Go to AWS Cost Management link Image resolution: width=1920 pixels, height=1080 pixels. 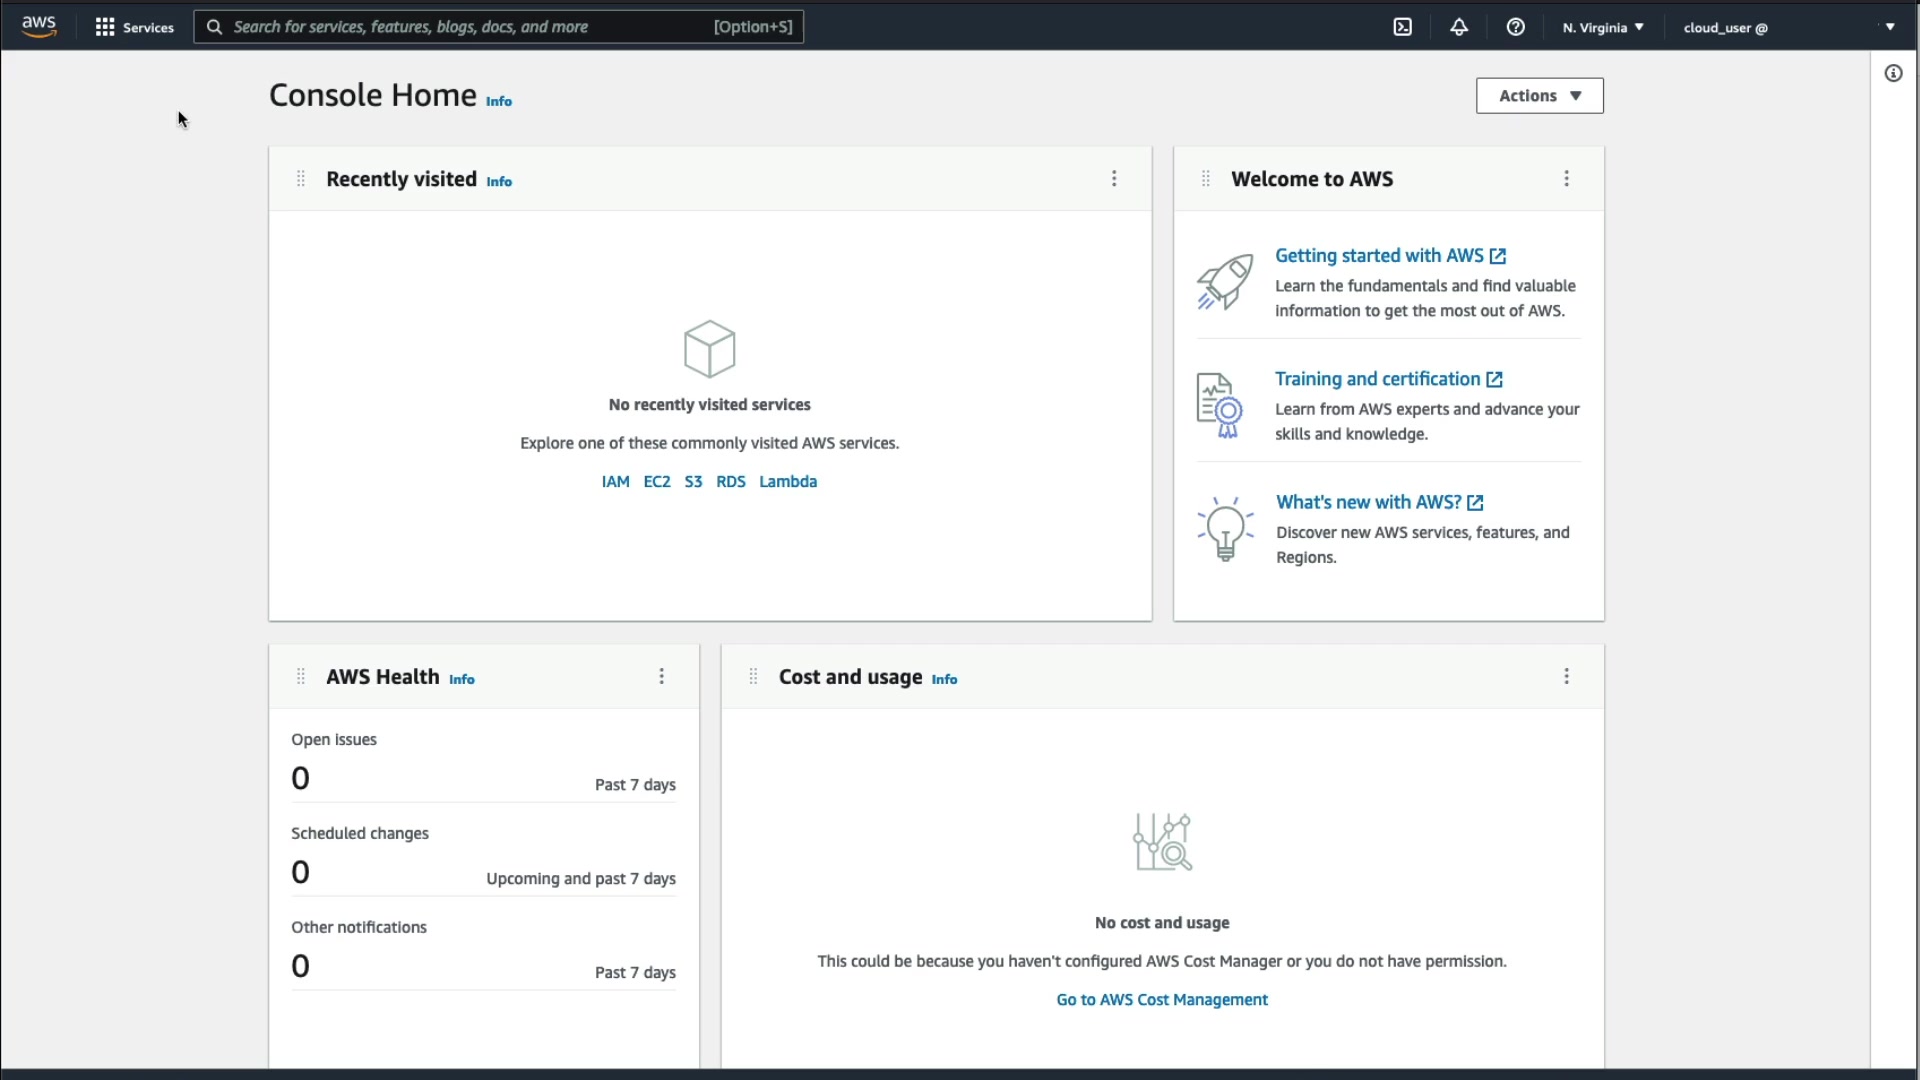click(x=1161, y=999)
